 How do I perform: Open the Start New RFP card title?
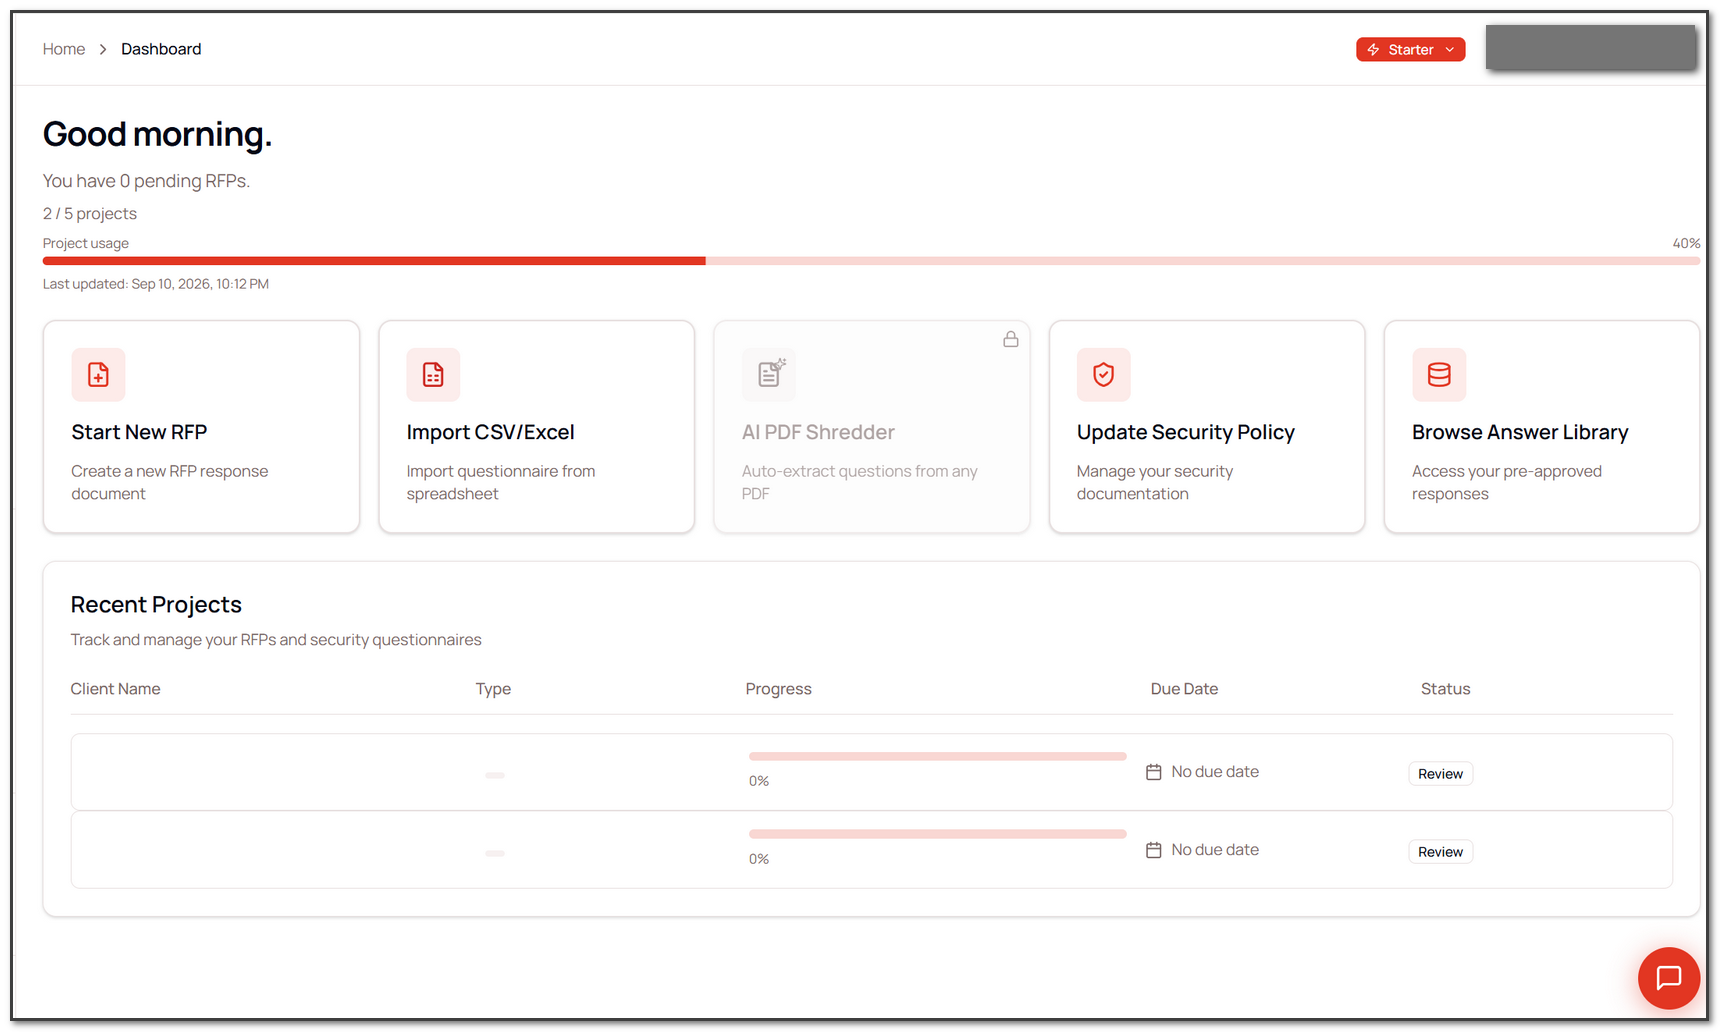tap(139, 432)
